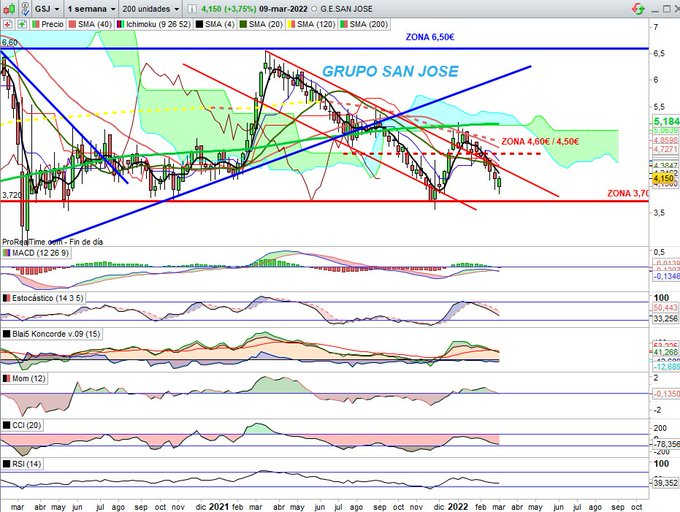The height and width of the screenshot is (512, 680).
Task: Click the 09-mar-2022 date in header
Action: click(x=284, y=9)
